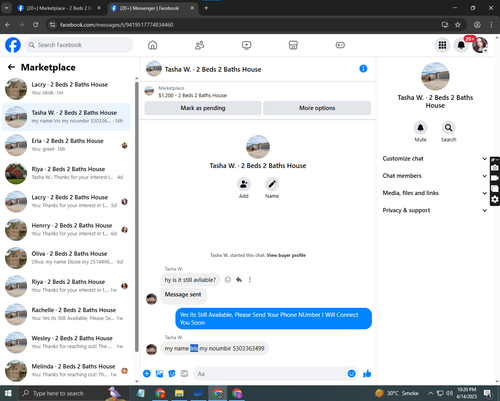Attach a photo with the image icon

point(160,374)
